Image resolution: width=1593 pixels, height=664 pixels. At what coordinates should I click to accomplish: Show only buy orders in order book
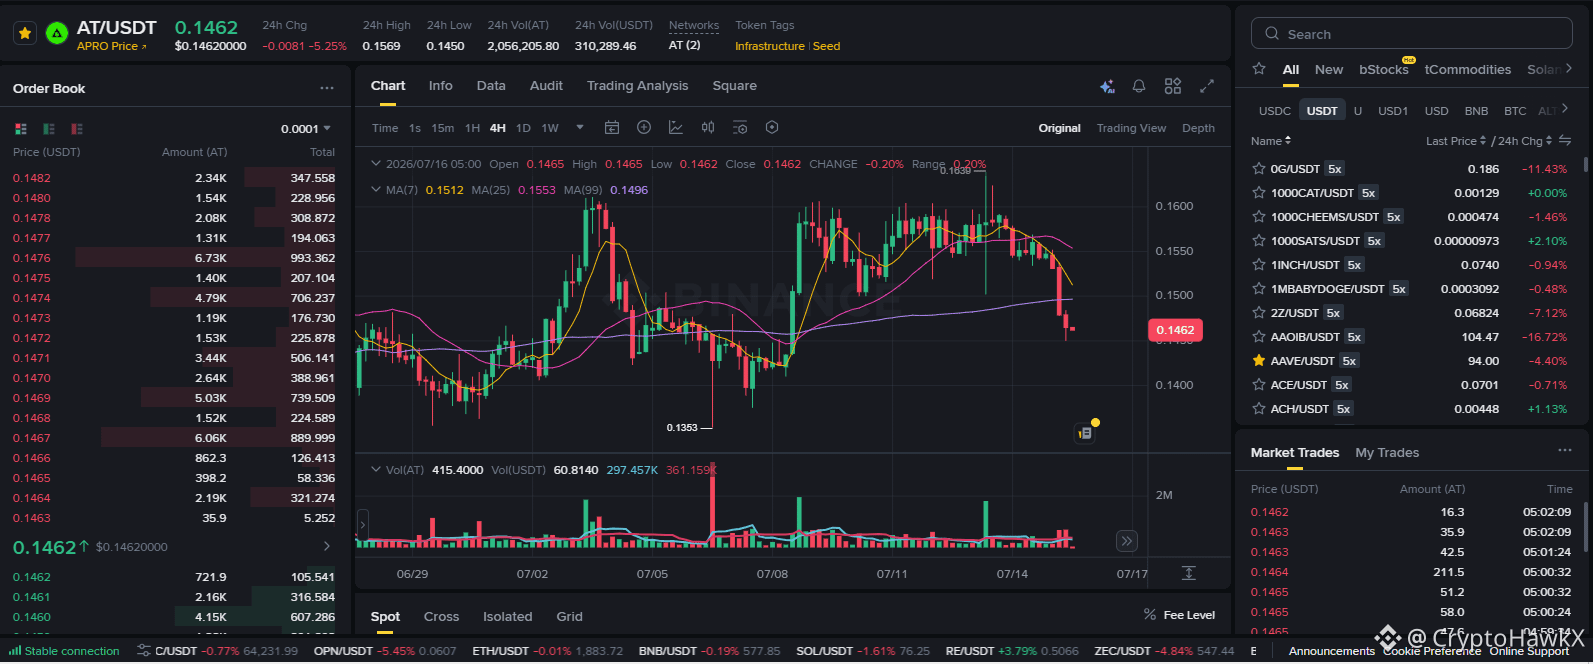click(x=49, y=129)
